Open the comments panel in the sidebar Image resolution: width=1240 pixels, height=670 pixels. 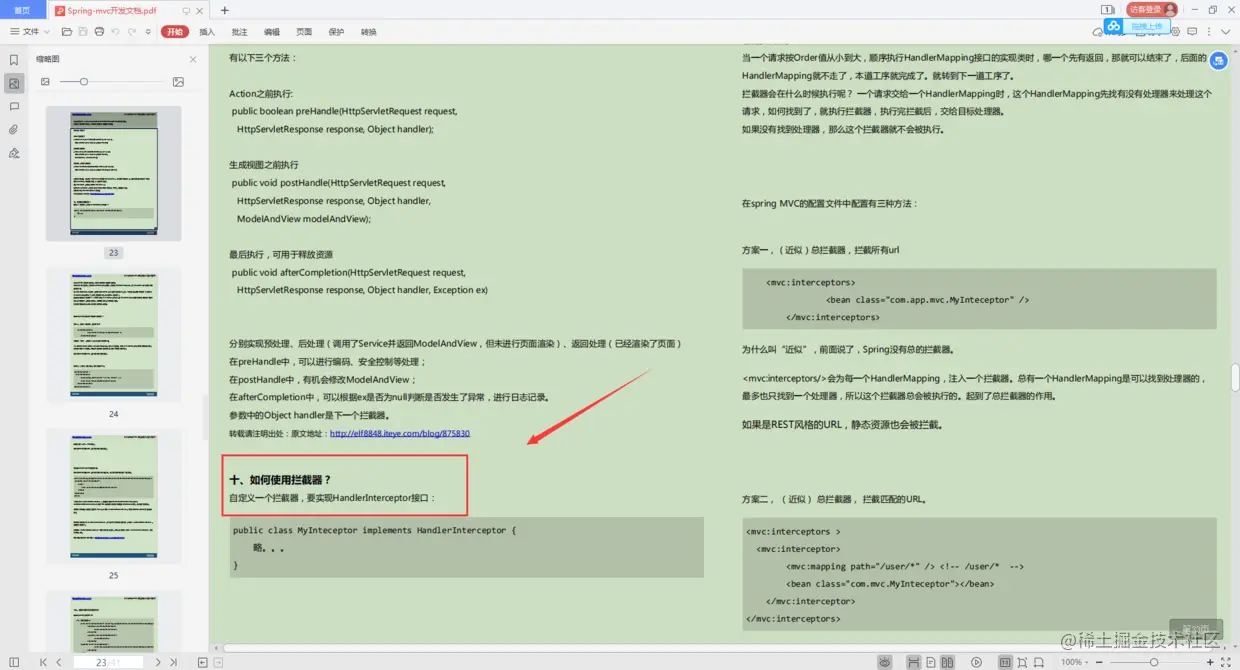14,106
